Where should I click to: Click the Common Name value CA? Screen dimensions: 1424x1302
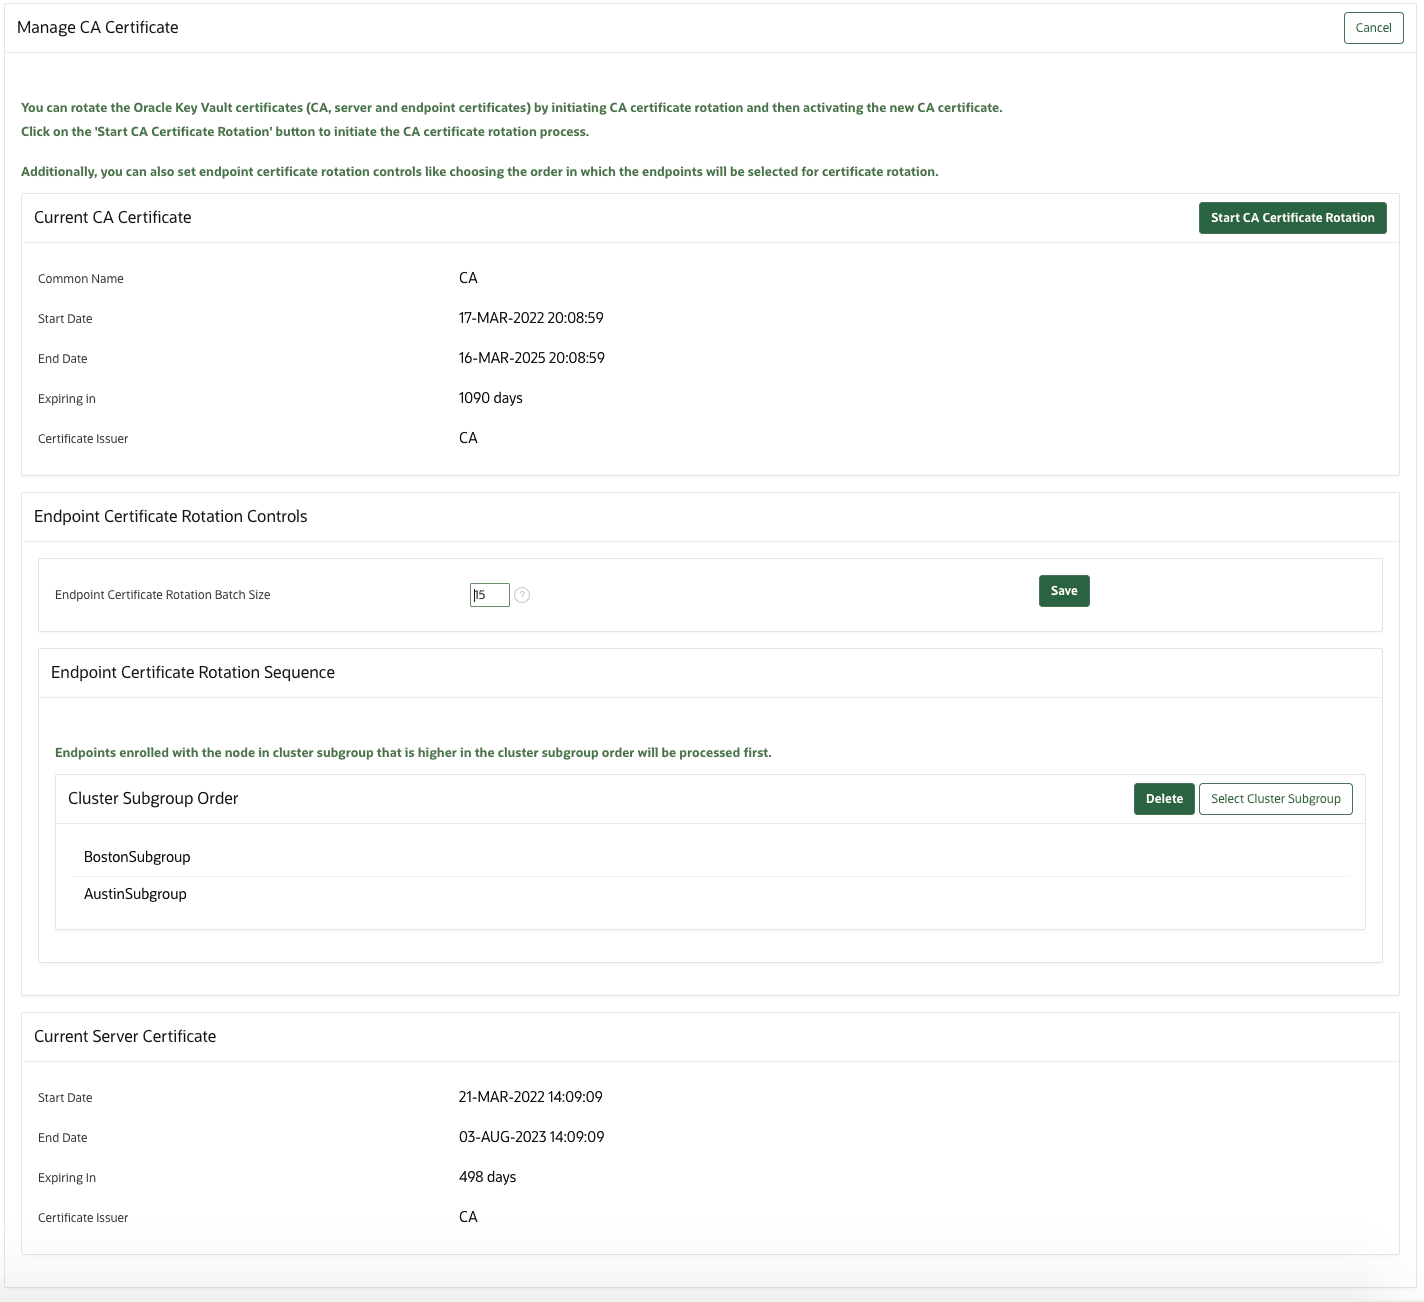click(467, 278)
